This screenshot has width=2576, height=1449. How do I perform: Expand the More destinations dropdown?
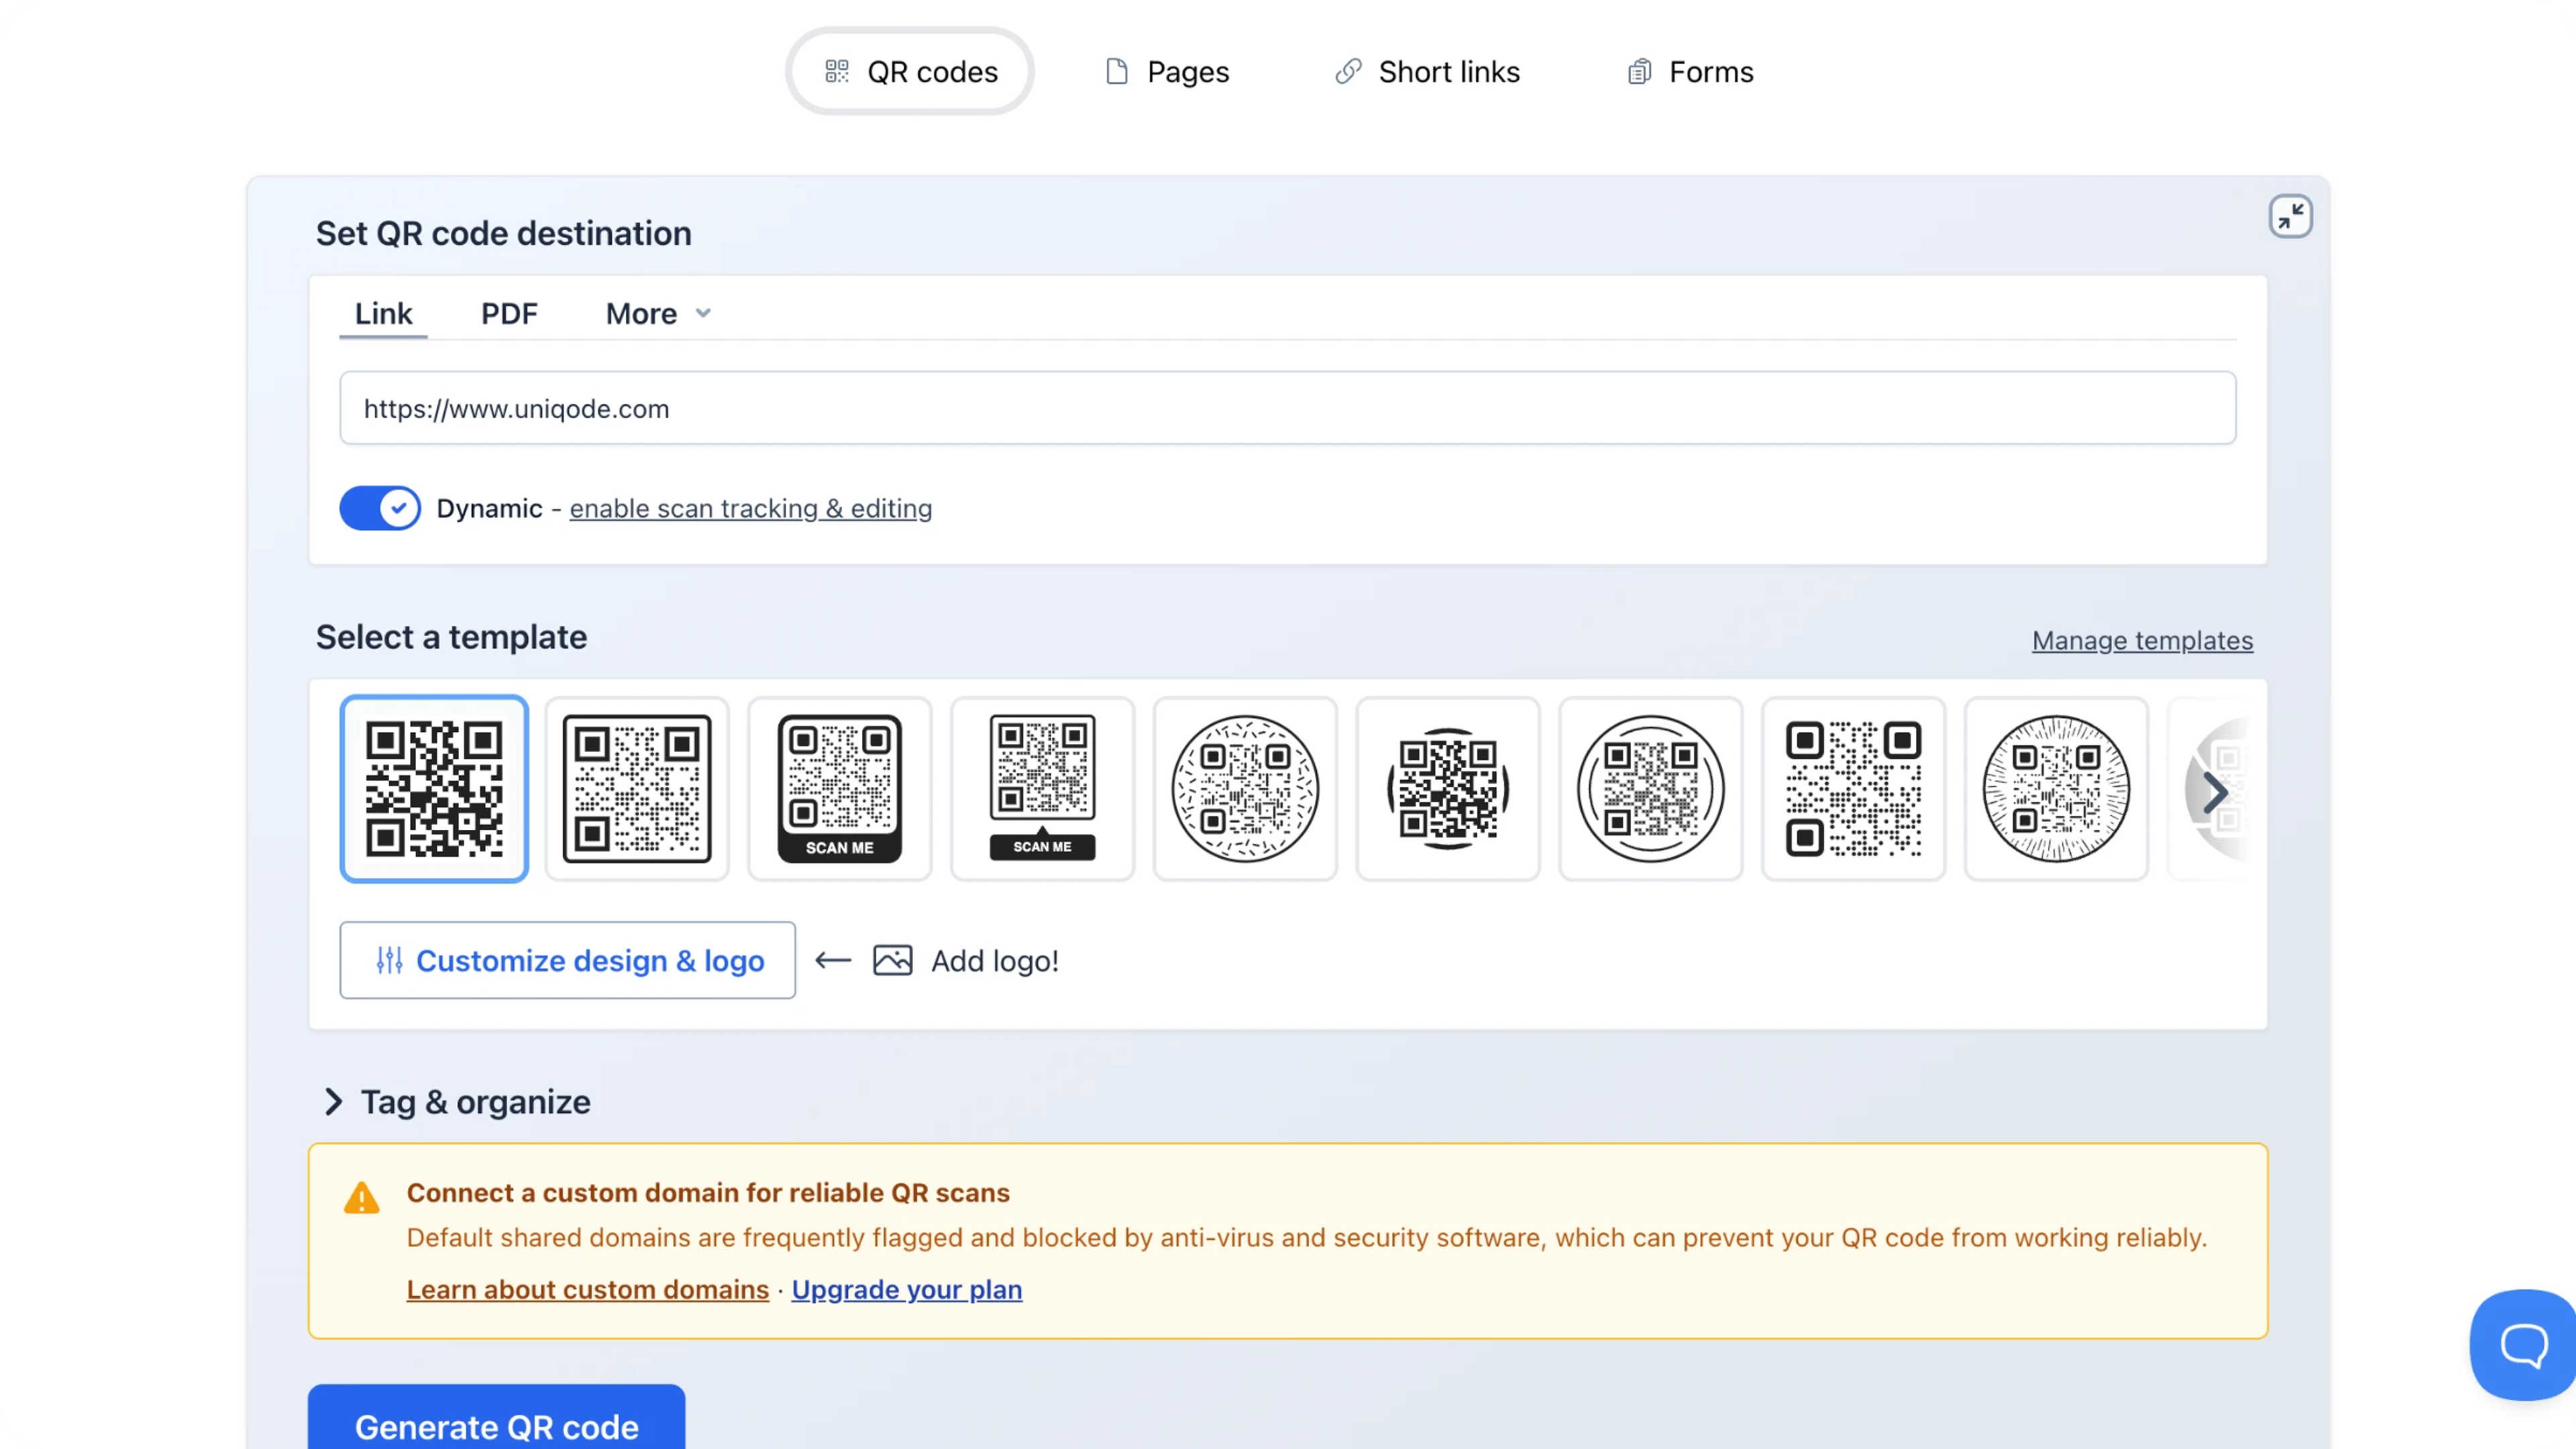(658, 314)
